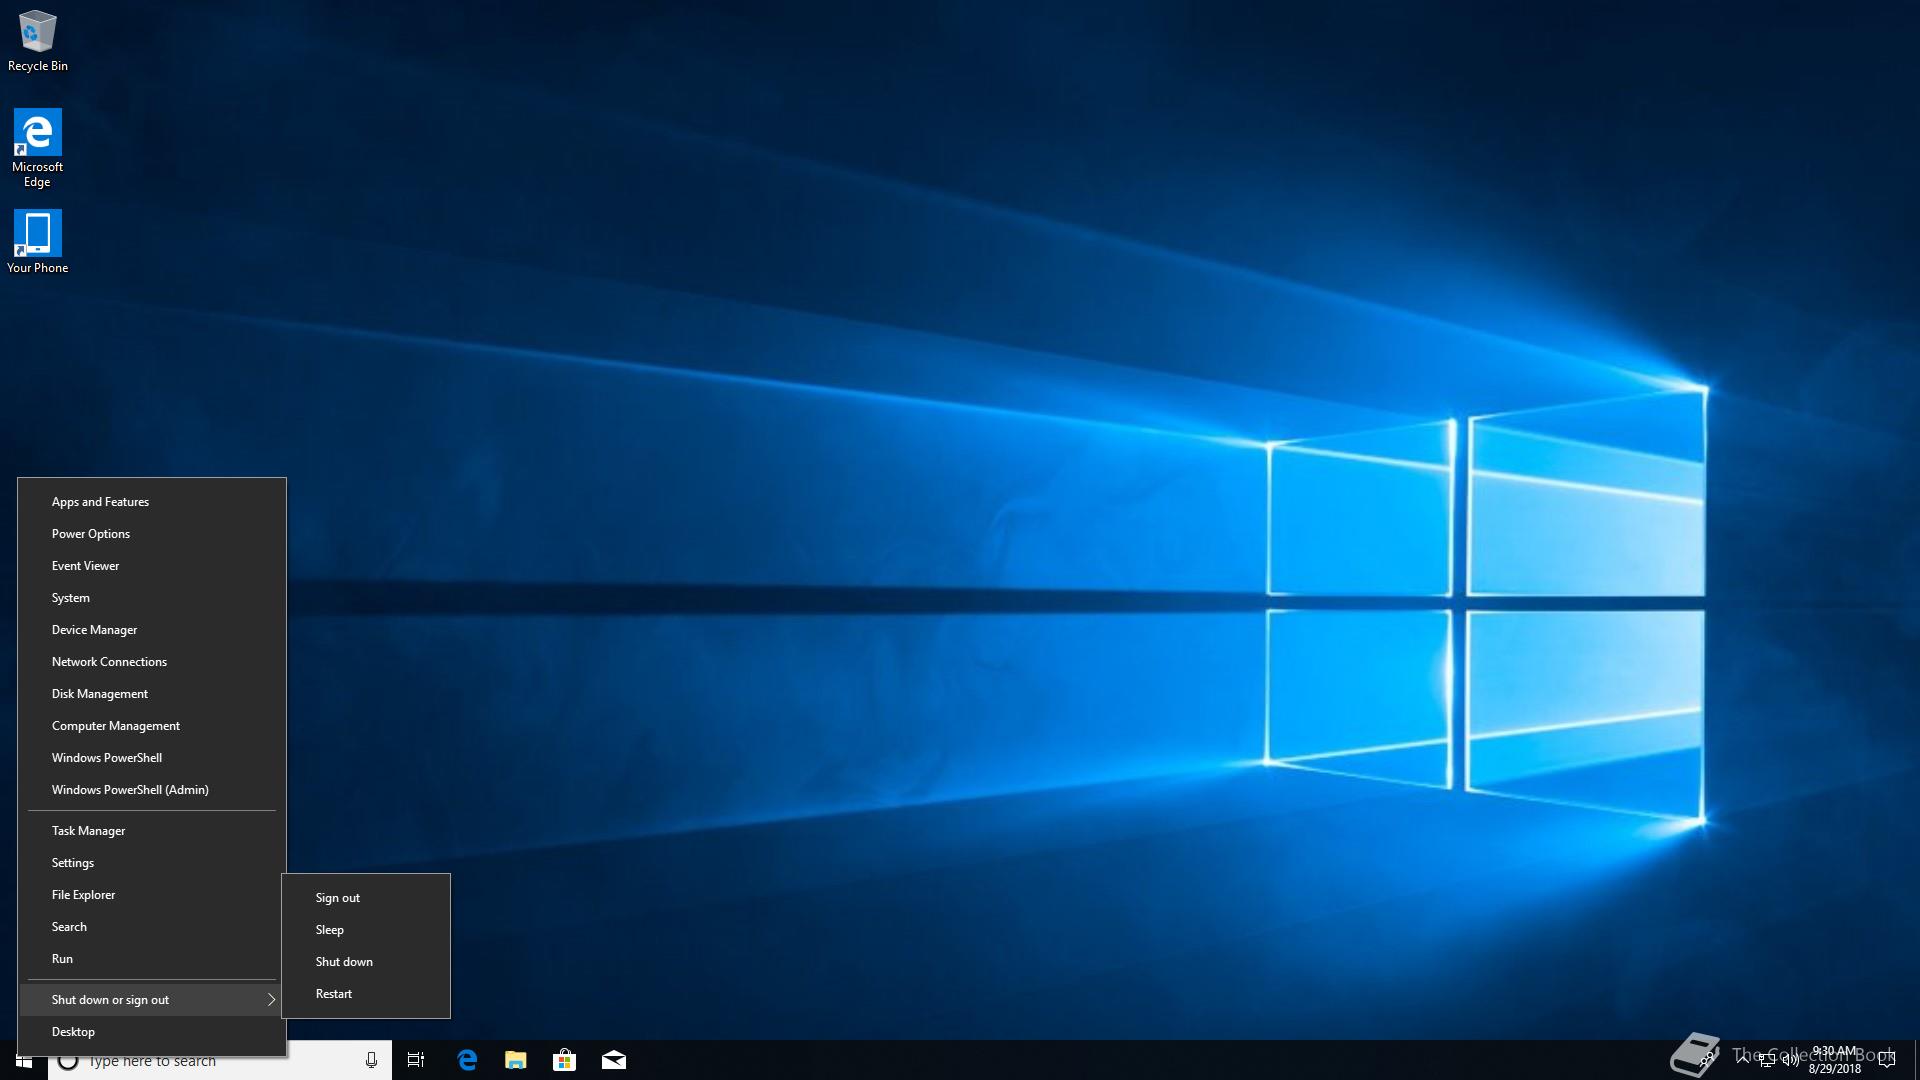The image size is (1920, 1080).
Task: Click the volume speaker icon in tray
Action: (x=1790, y=1060)
